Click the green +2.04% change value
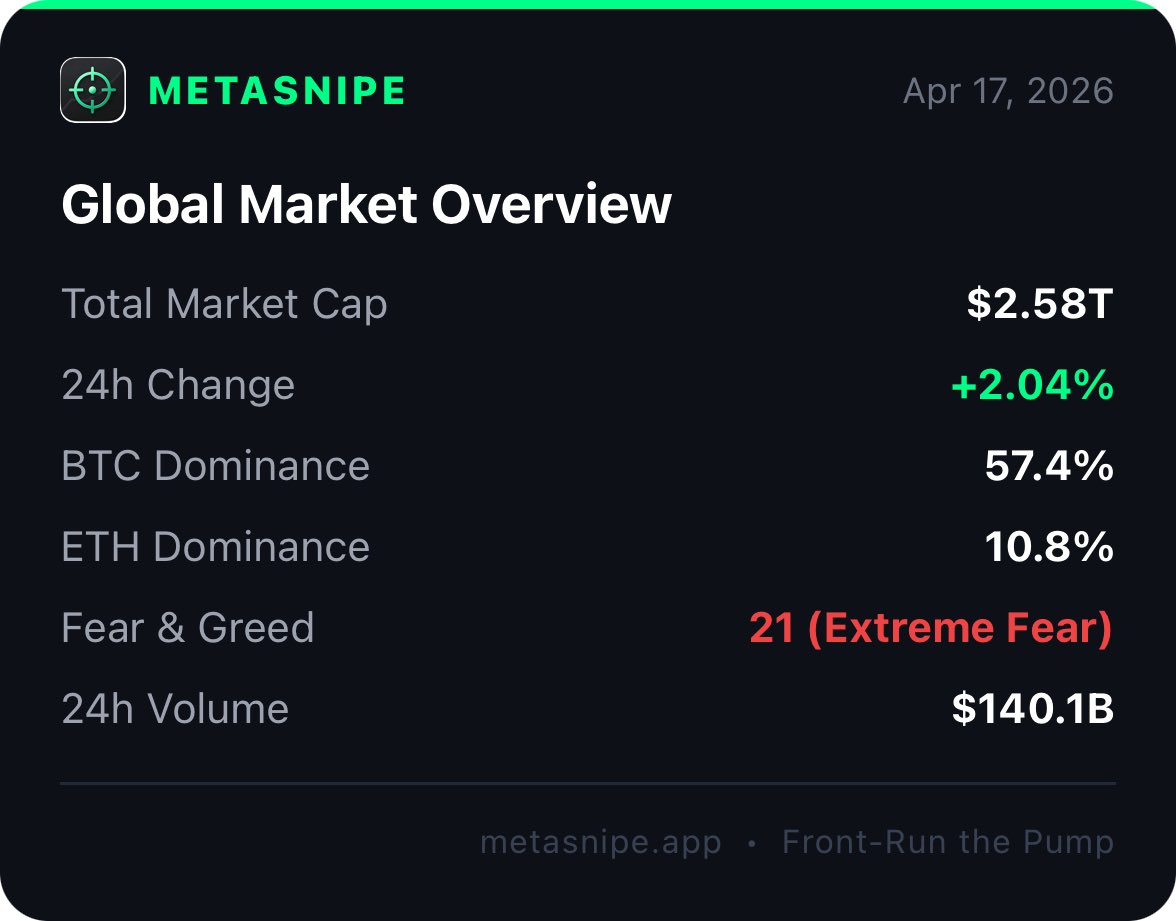 coord(1032,385)
